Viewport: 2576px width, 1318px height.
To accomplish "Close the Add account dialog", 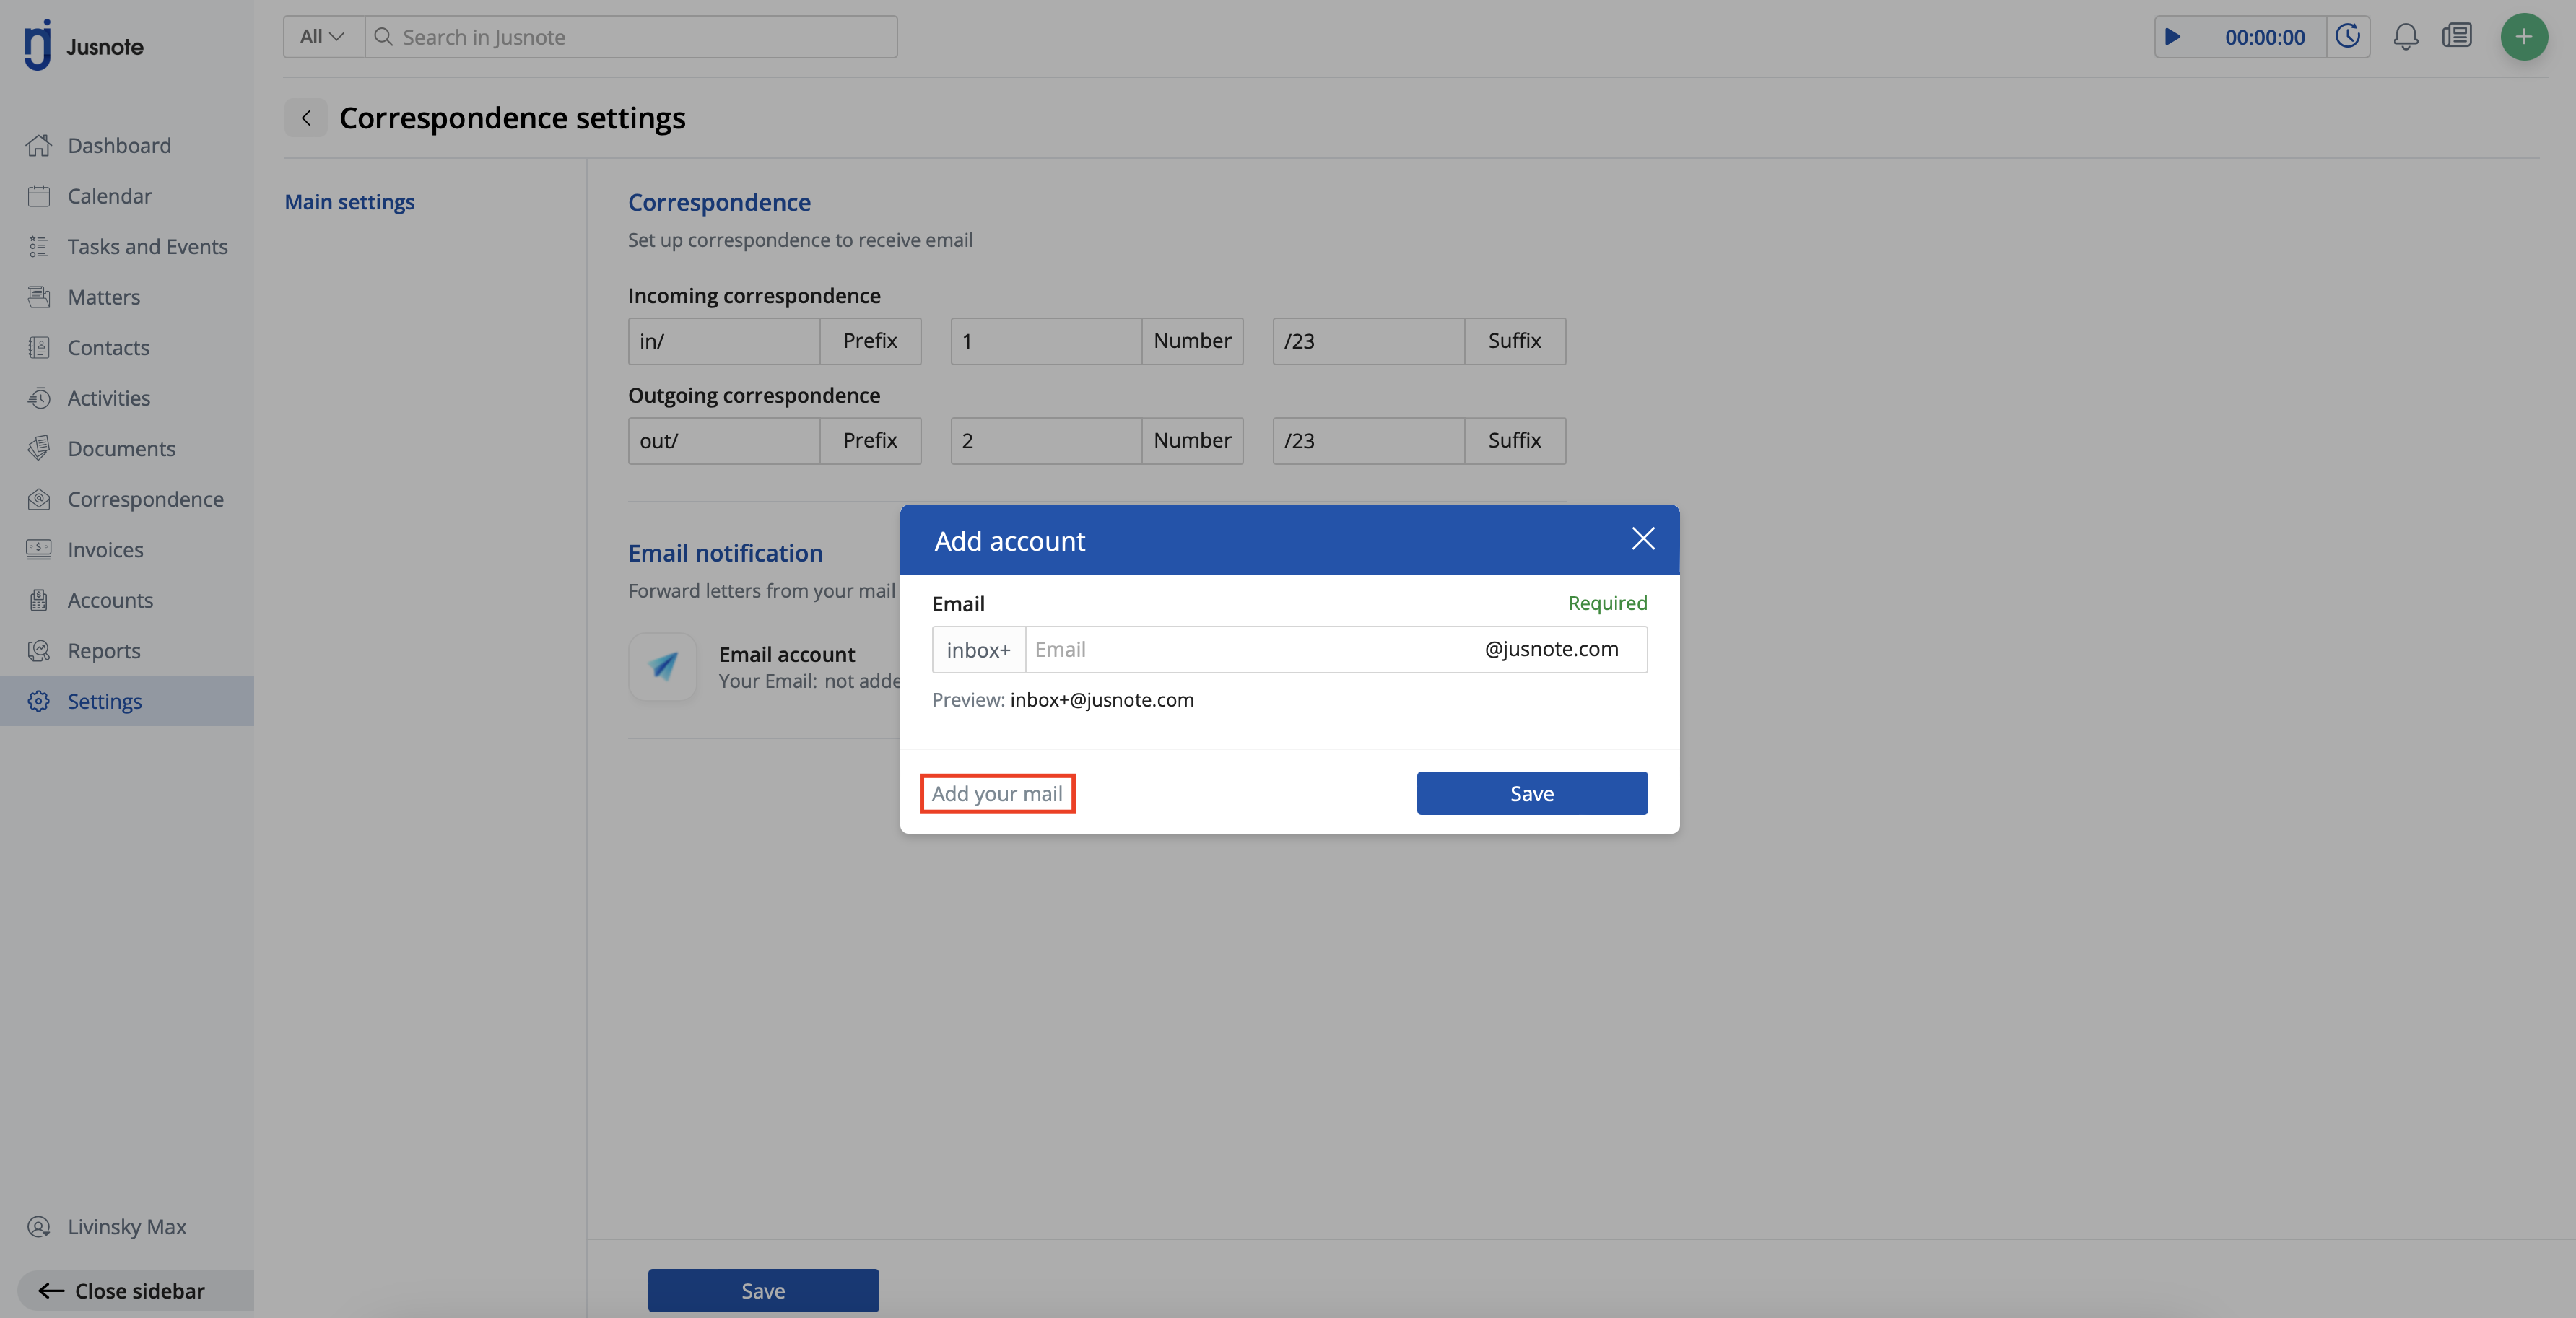I will point(1643,539).
